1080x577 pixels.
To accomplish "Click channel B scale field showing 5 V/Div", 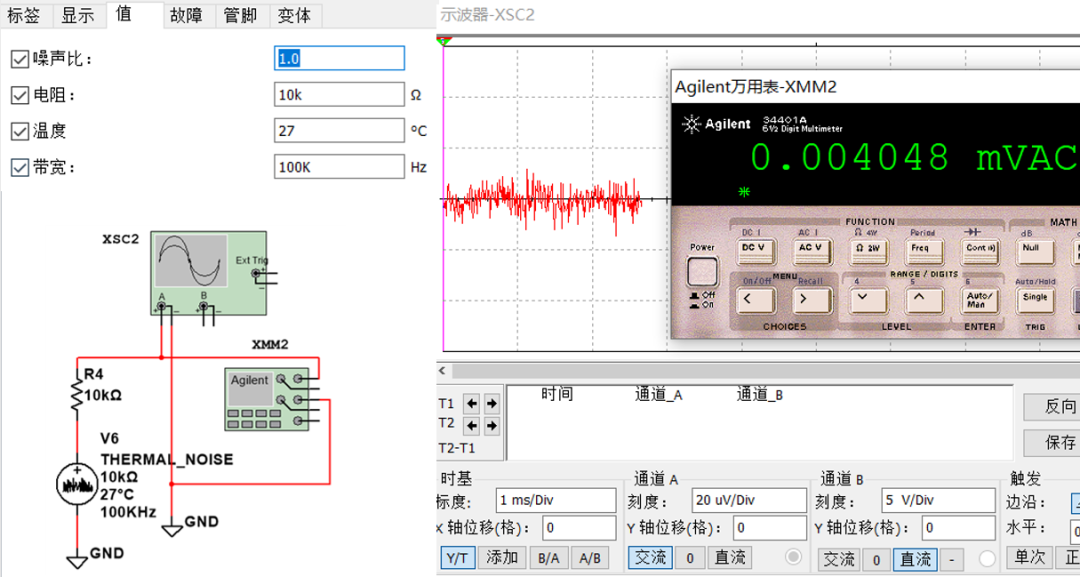I will tap(938, 501).
